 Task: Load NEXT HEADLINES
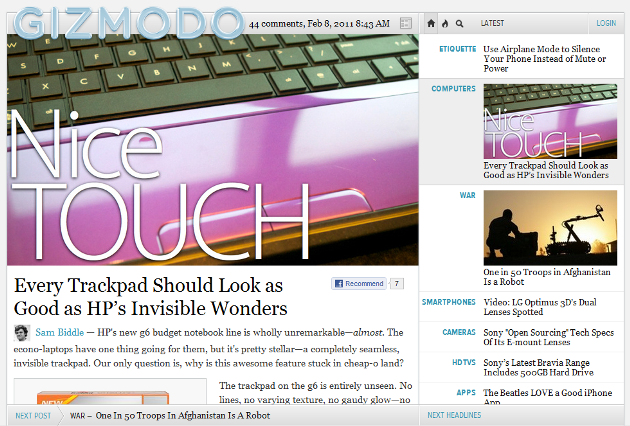[454, 415]
